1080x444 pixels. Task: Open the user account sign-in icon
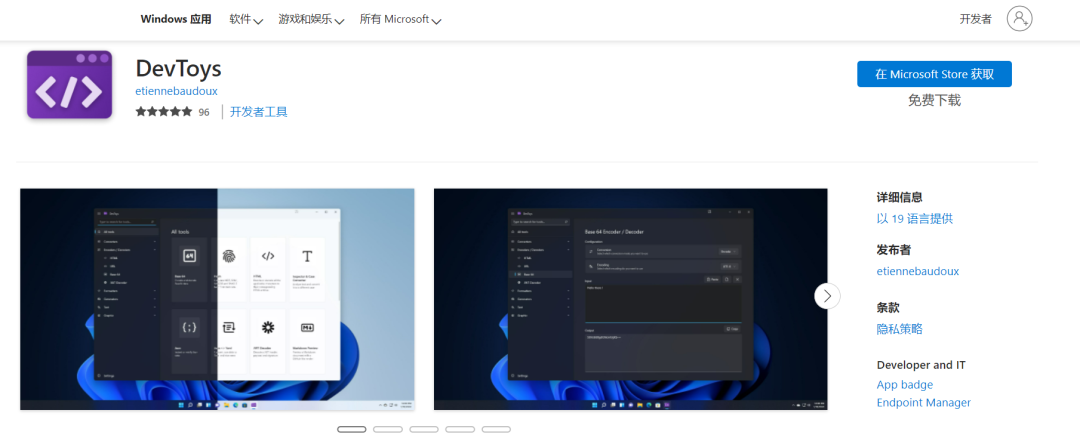click(1019, 19)
